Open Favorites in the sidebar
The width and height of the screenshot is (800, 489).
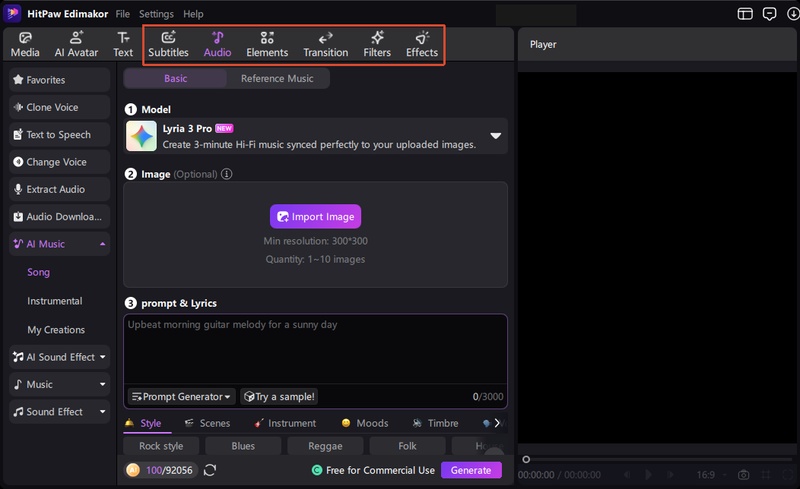pyautogui.click(x=59, y=80)
